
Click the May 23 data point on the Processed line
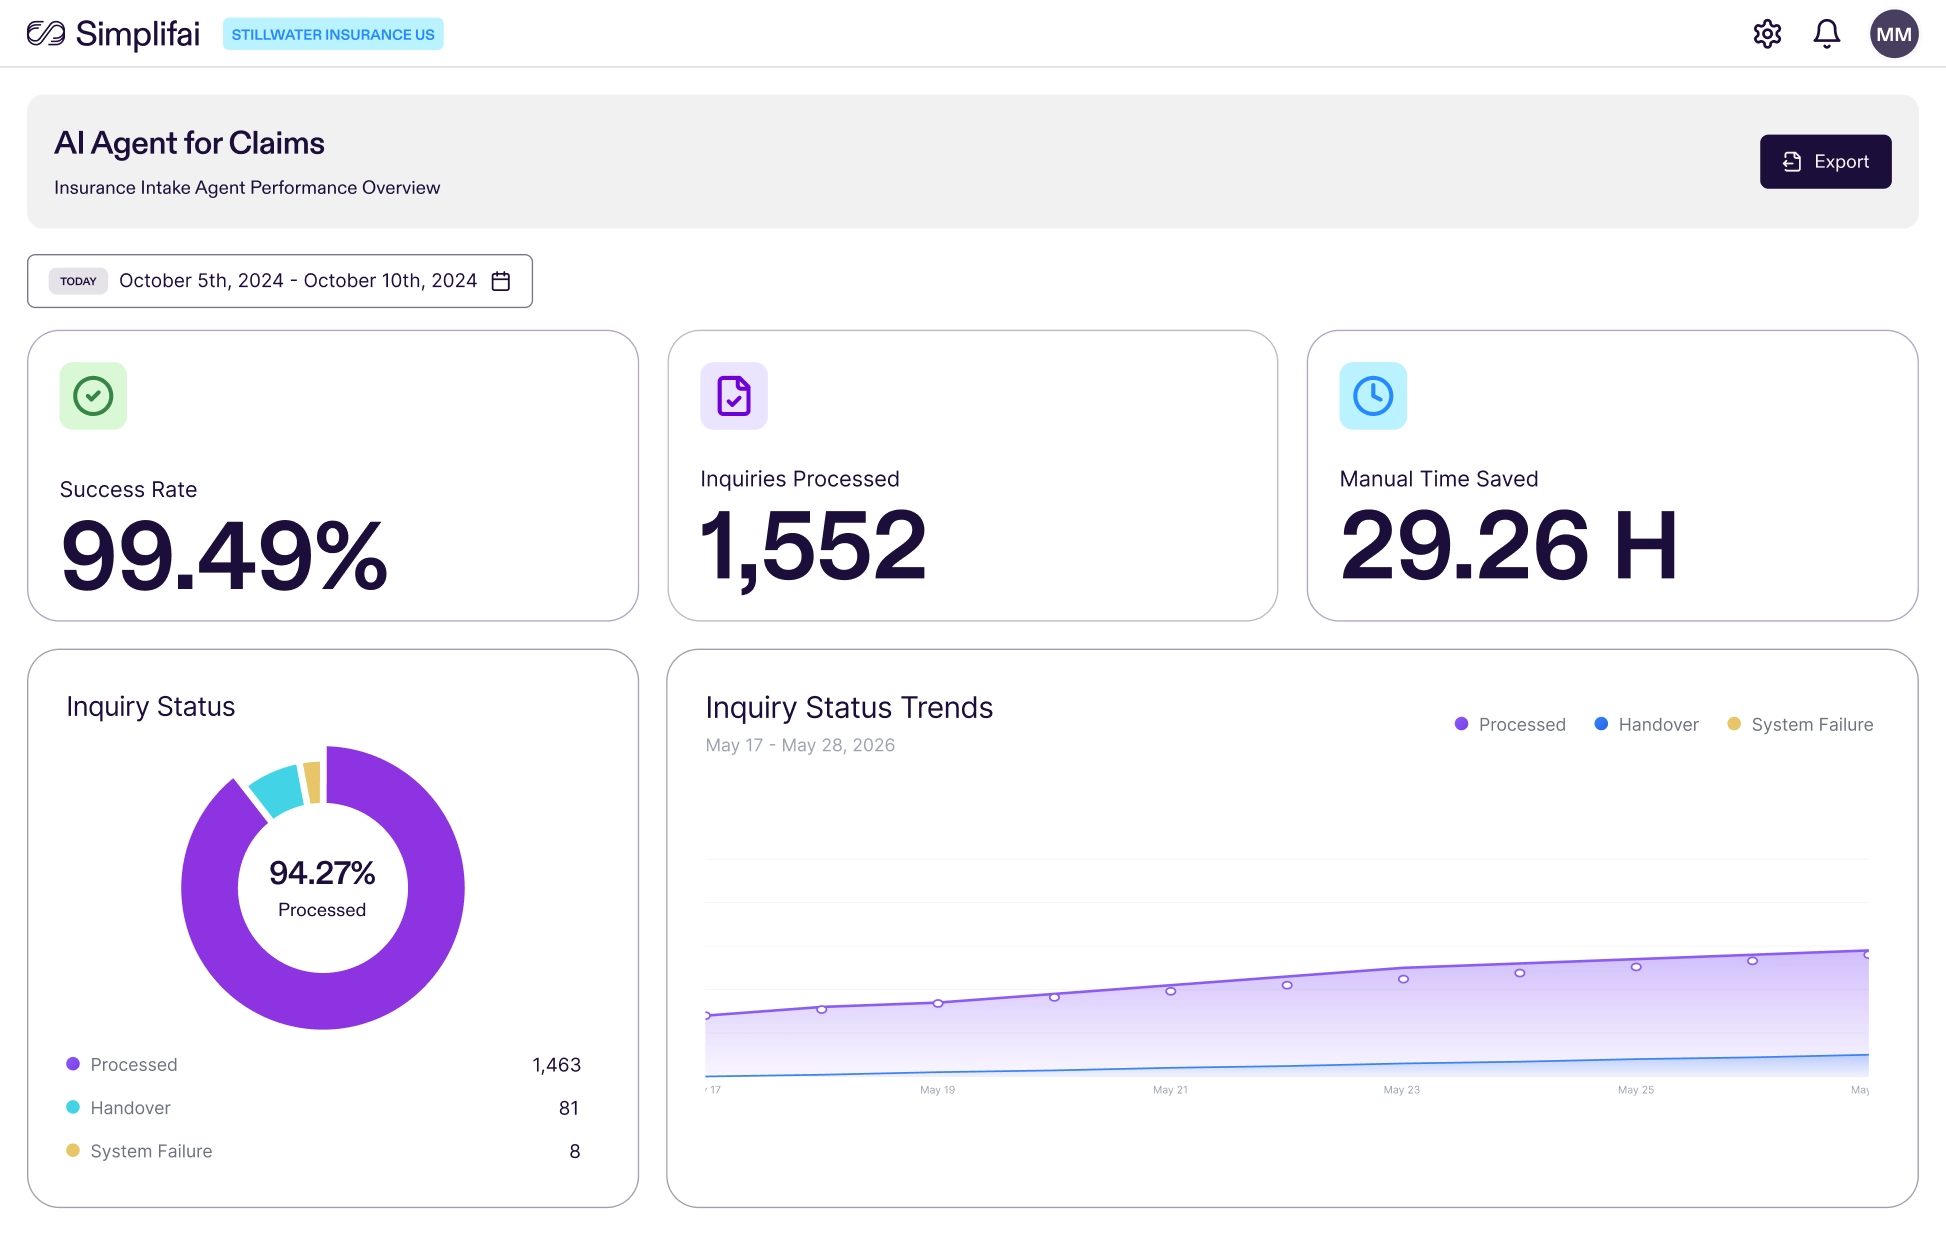1403,979
